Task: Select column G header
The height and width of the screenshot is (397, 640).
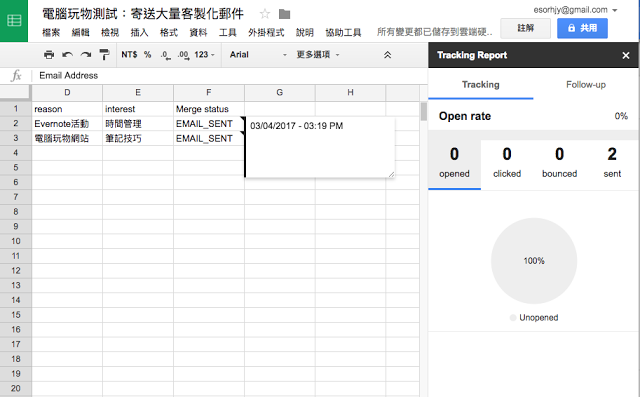Action: point(280,93)
